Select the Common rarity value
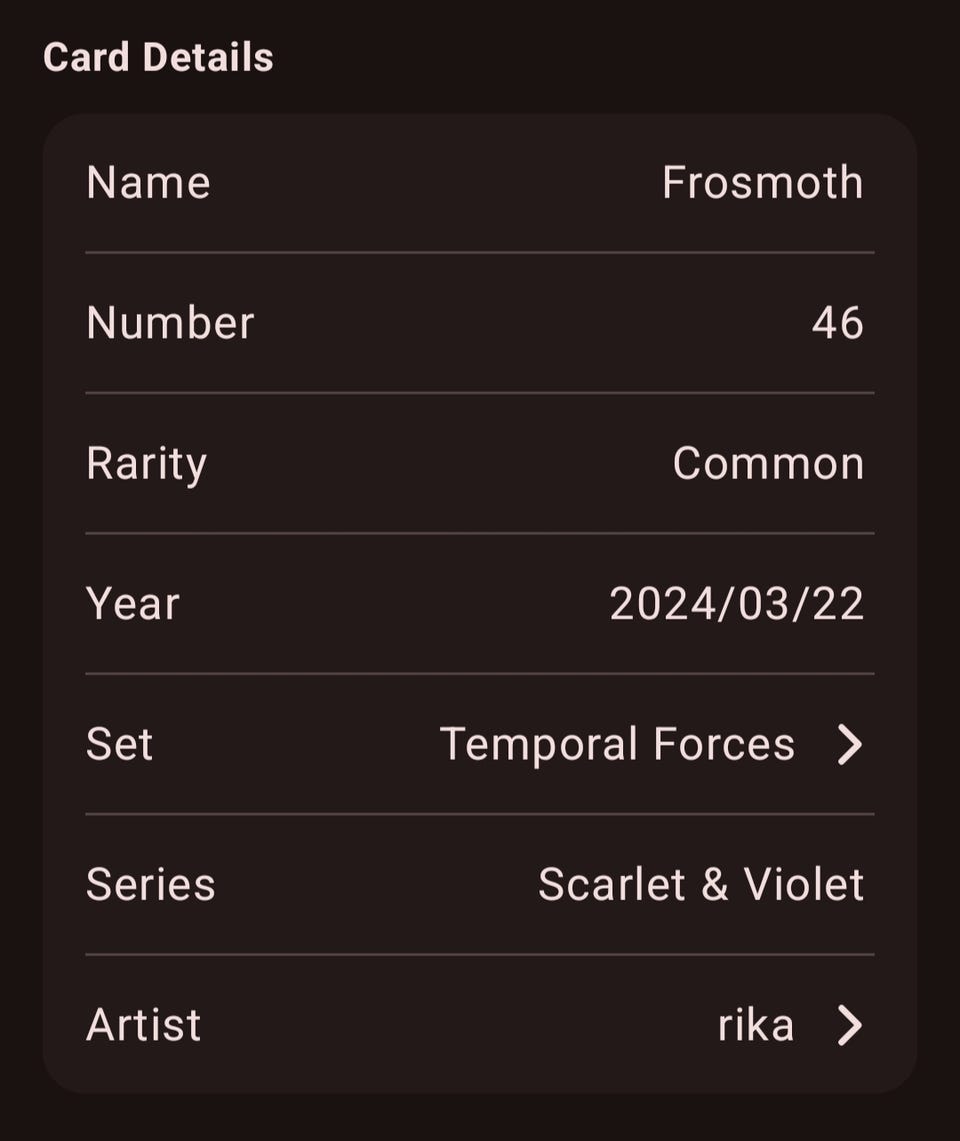The height and width of the screenshot is (1141, 960). click(768, 464)
